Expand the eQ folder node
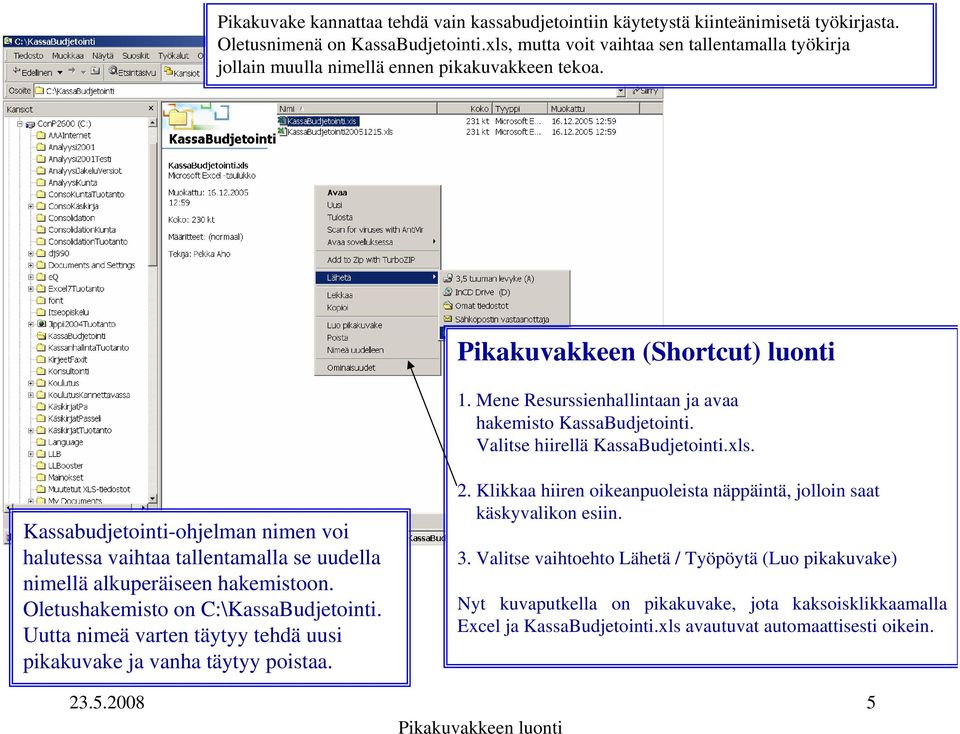 click(x=31, y=277)
